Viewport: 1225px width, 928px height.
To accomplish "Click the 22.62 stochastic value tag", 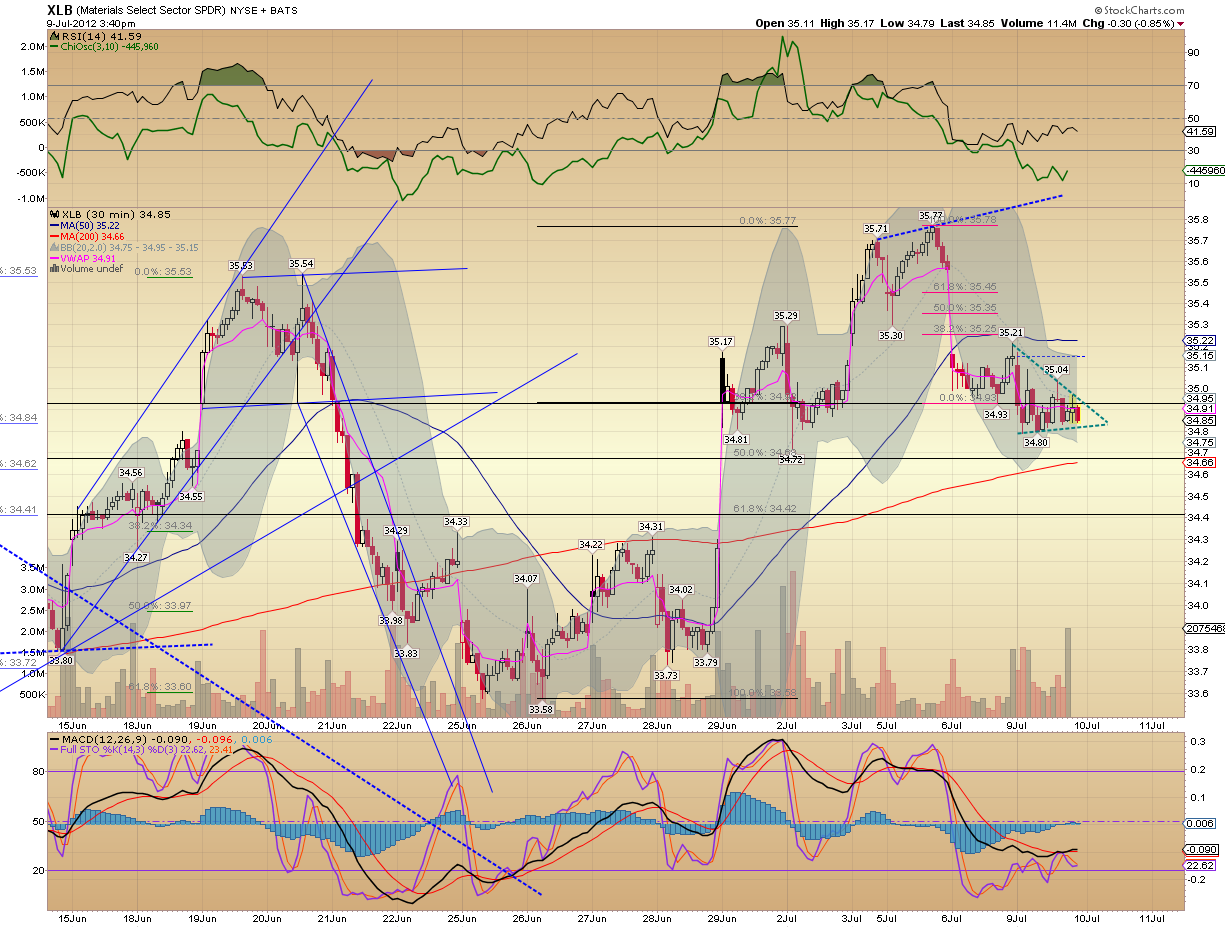I will [1200, 866].
